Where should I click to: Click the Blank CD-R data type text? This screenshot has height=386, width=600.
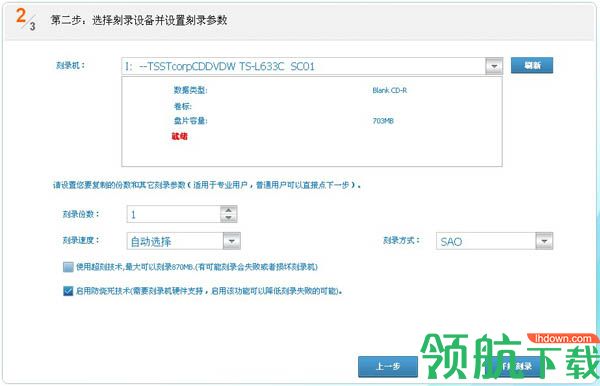[x=390, y=90]
